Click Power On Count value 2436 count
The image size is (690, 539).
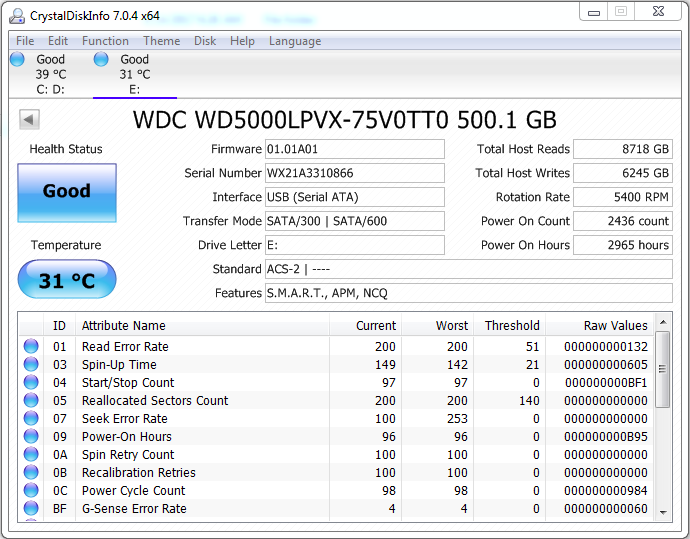click(623, 221)
